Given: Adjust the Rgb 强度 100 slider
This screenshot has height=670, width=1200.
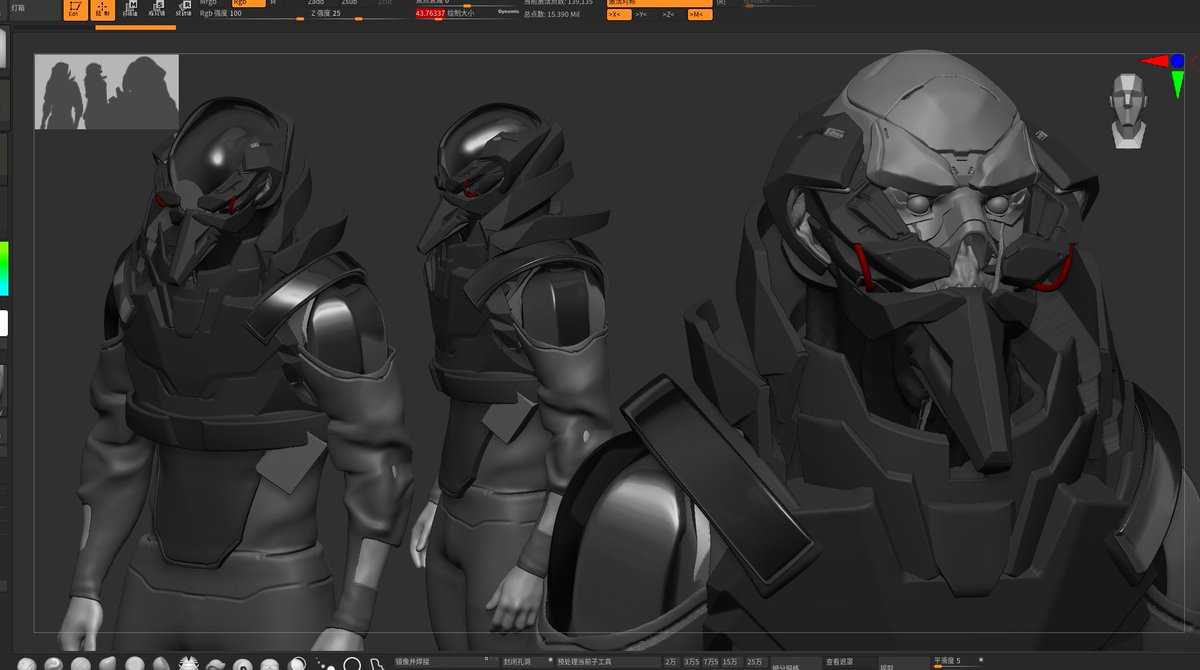Looking at the screenshot, I should pos(252,14).
